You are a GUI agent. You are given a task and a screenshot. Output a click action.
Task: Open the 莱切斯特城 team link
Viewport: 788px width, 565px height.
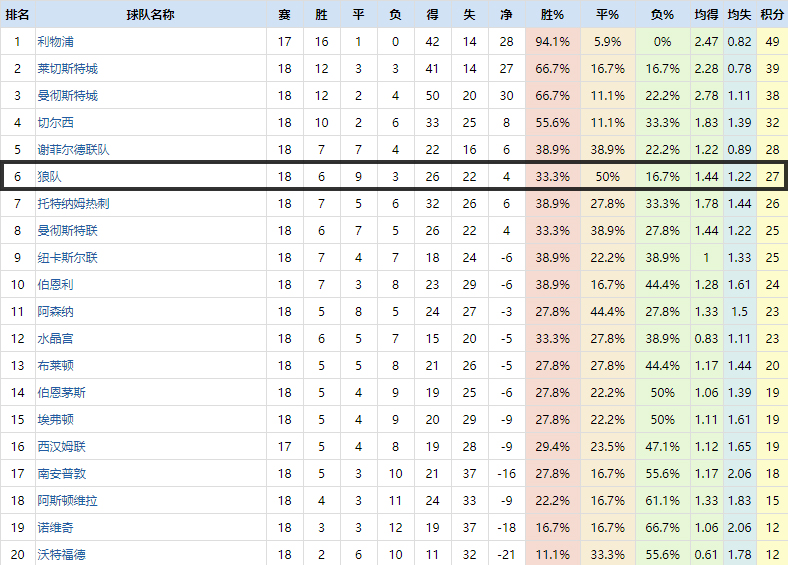(67, 69)
